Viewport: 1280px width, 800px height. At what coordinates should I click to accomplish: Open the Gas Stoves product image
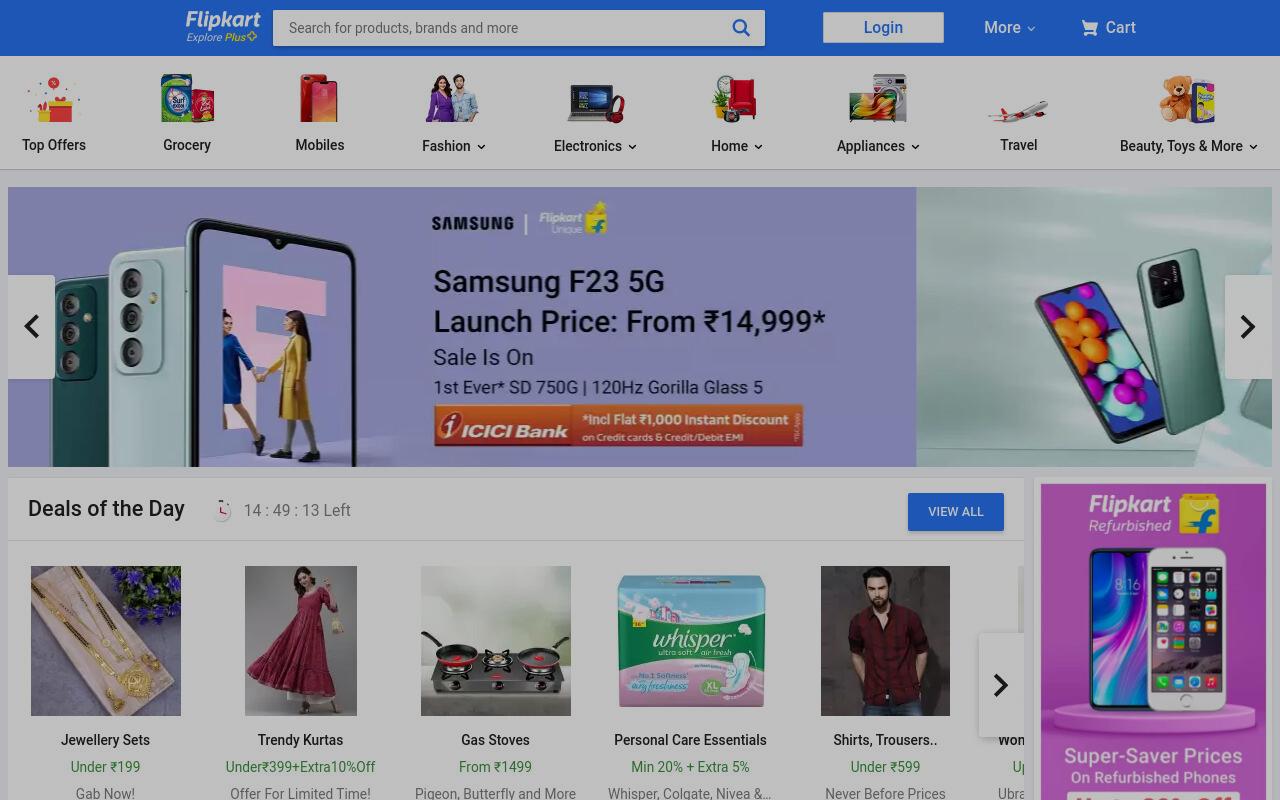(496, 641)
